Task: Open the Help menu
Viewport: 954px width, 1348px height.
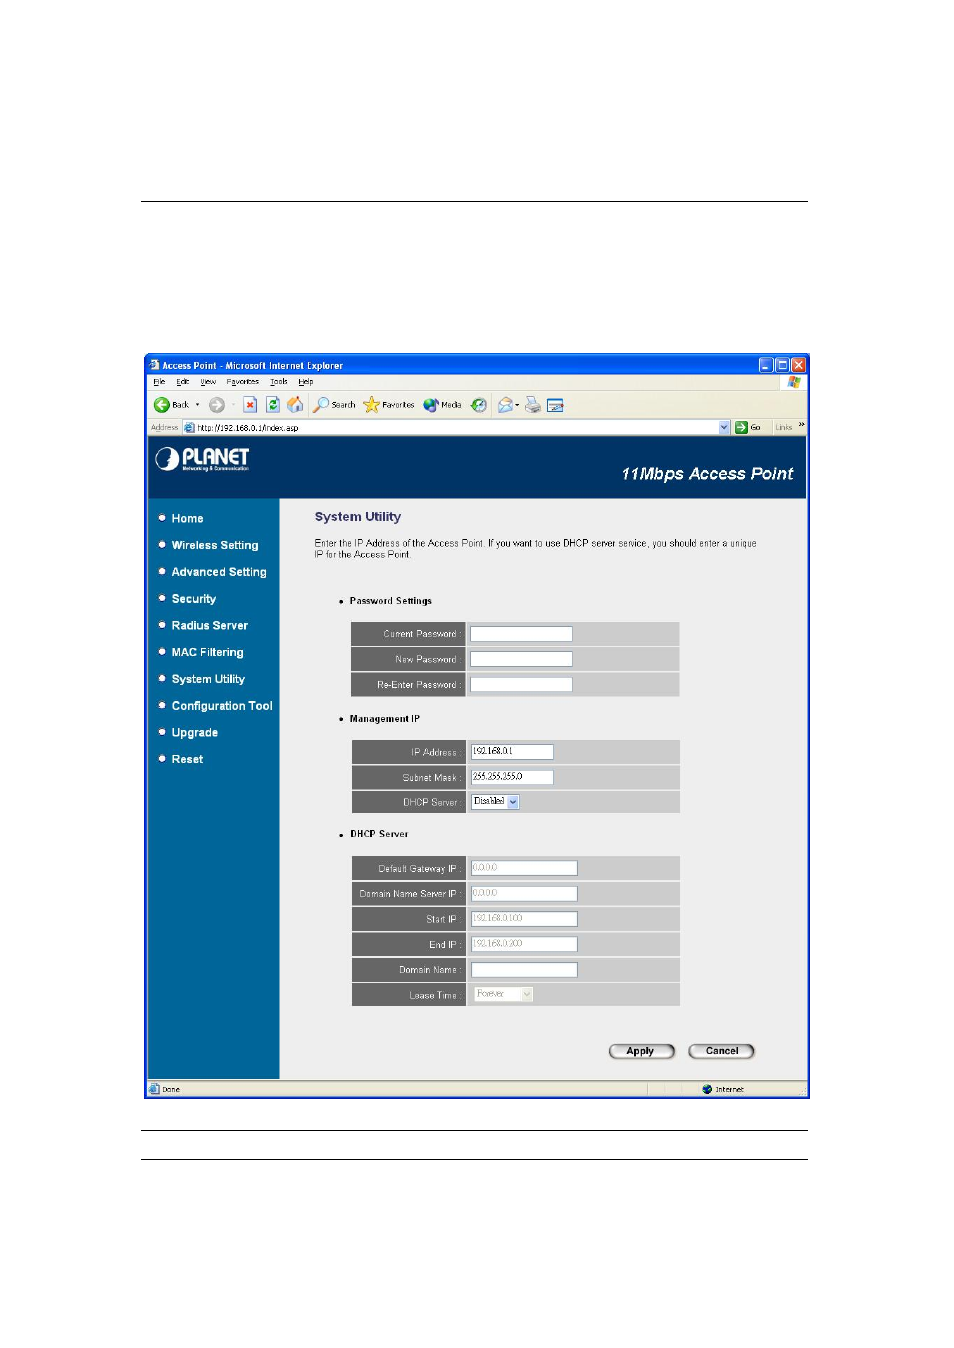Action: pyautogui.click(x=306, y=381)
